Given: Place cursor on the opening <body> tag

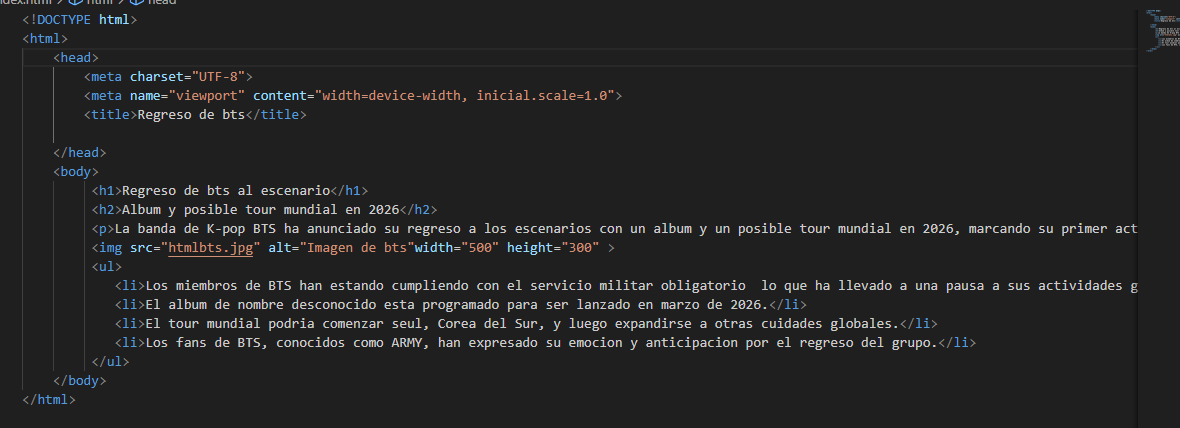Looking at the screenshot, I should coord(76,172).
